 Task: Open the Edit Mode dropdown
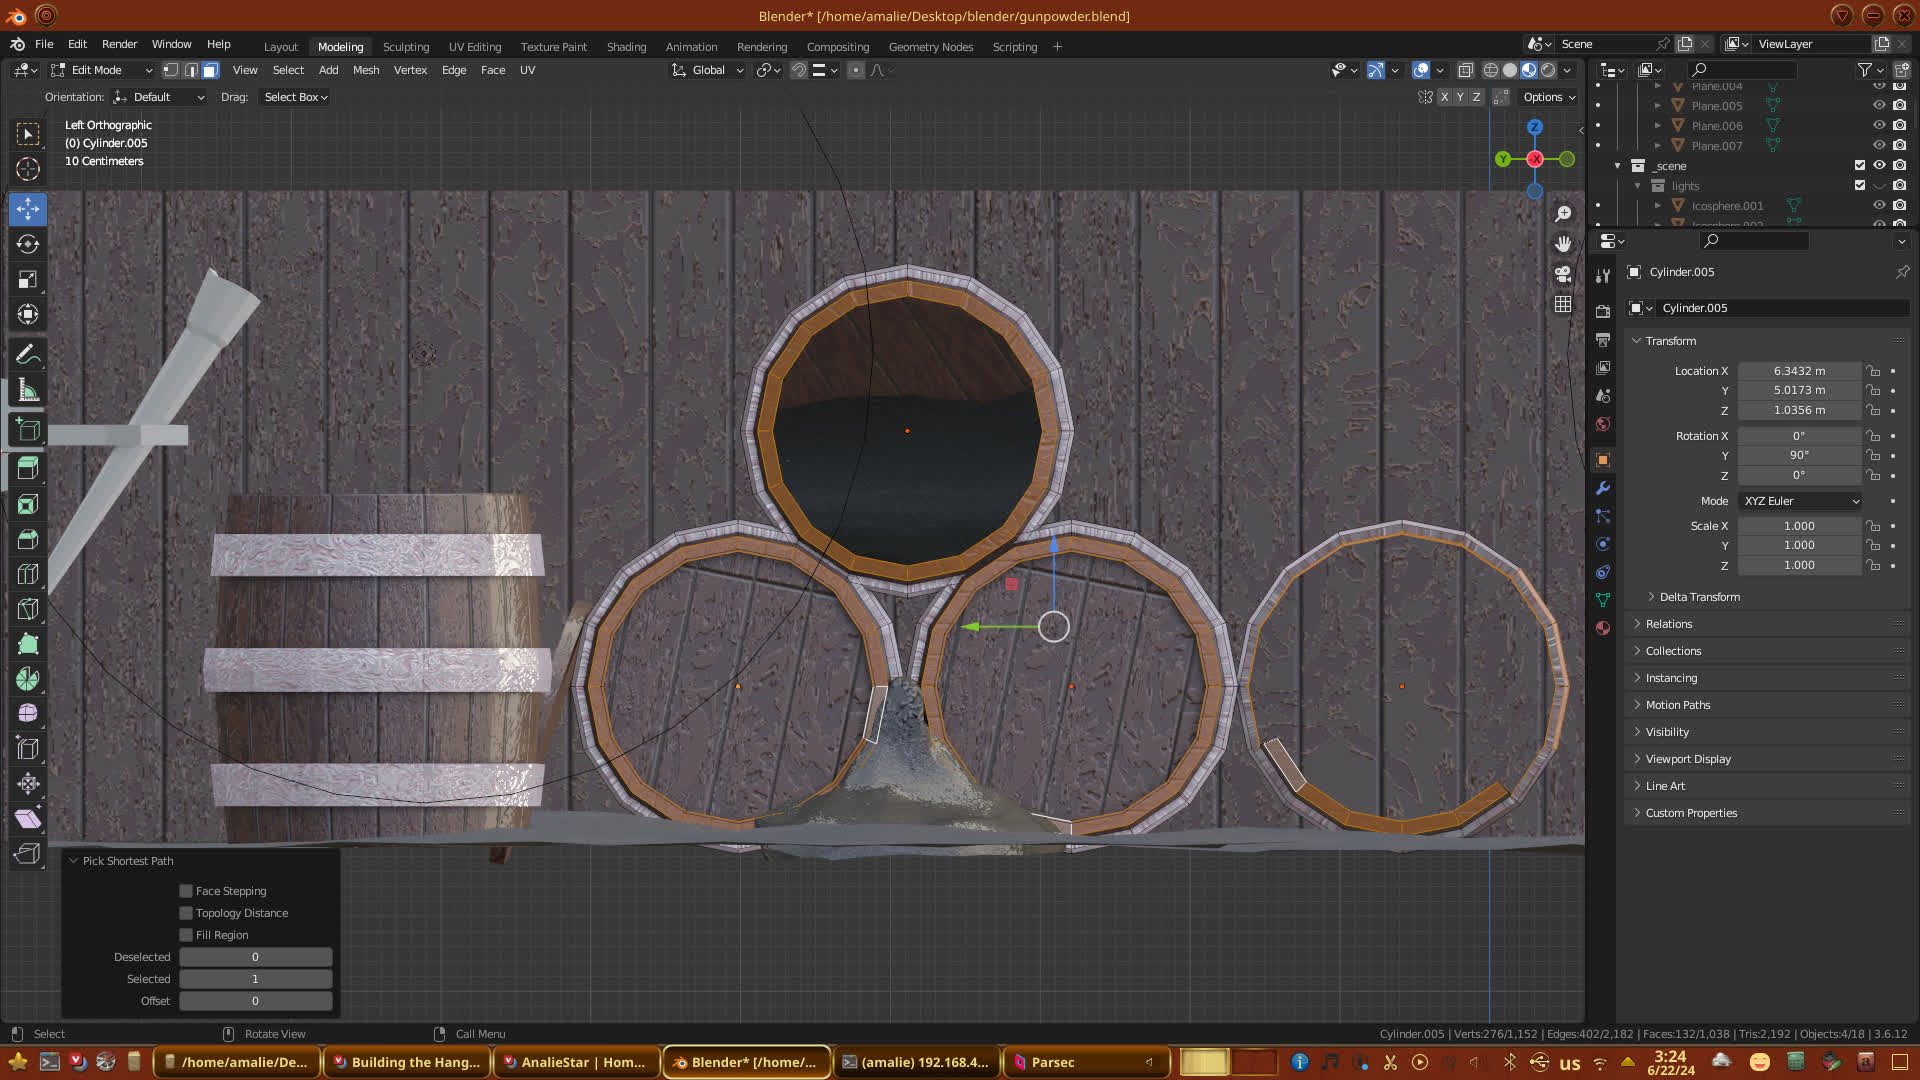coord(101,70)
